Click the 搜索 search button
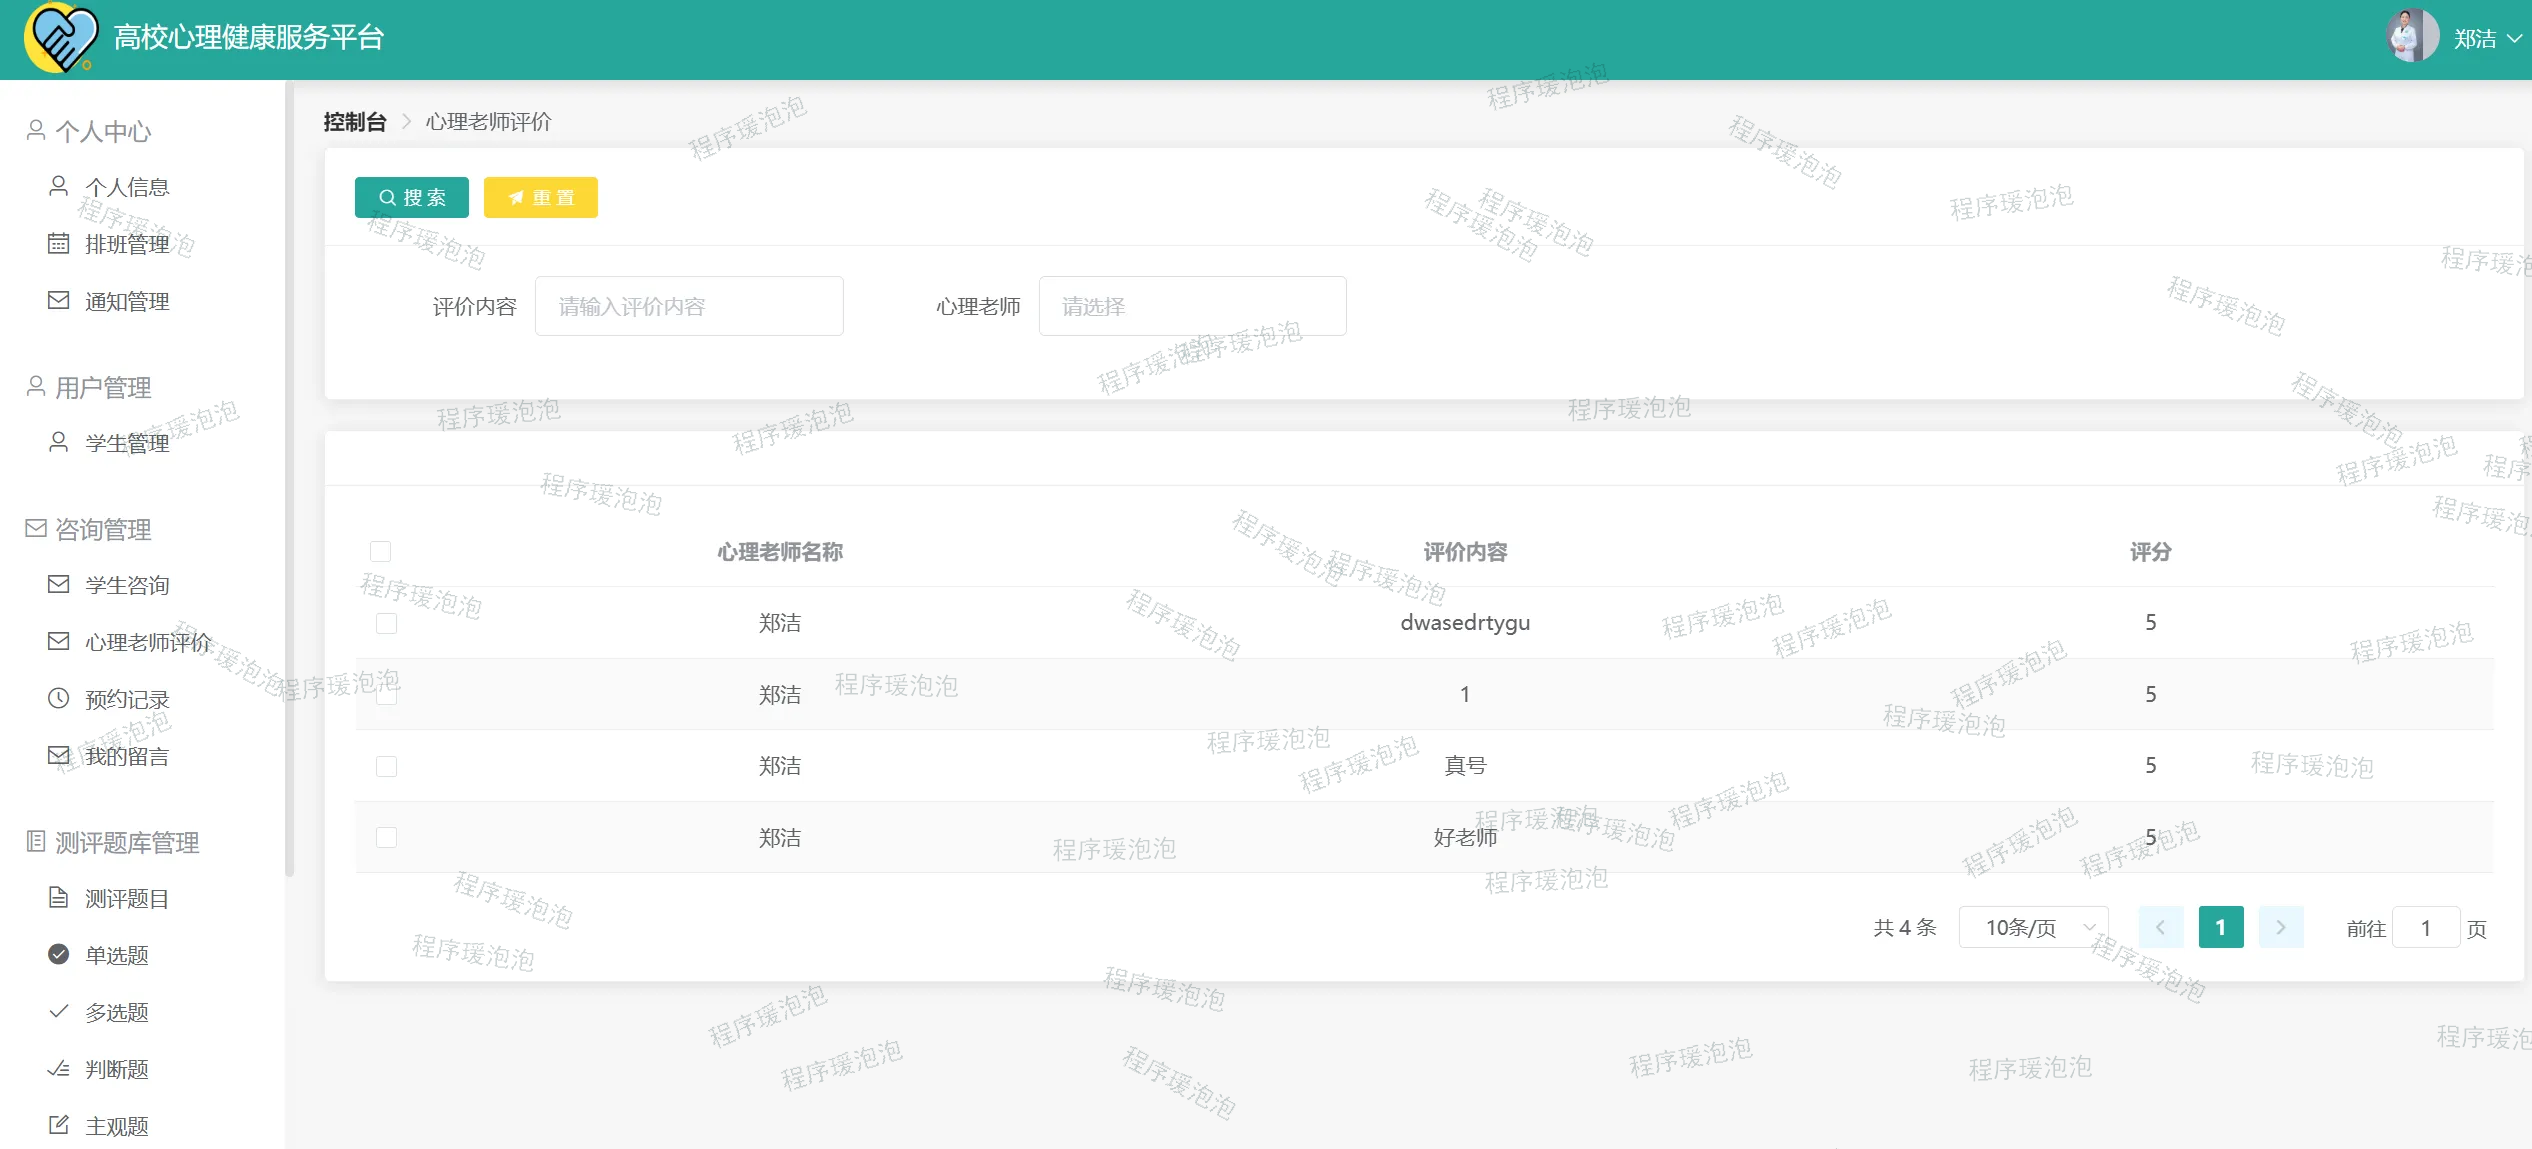 (x=412, y=197)
